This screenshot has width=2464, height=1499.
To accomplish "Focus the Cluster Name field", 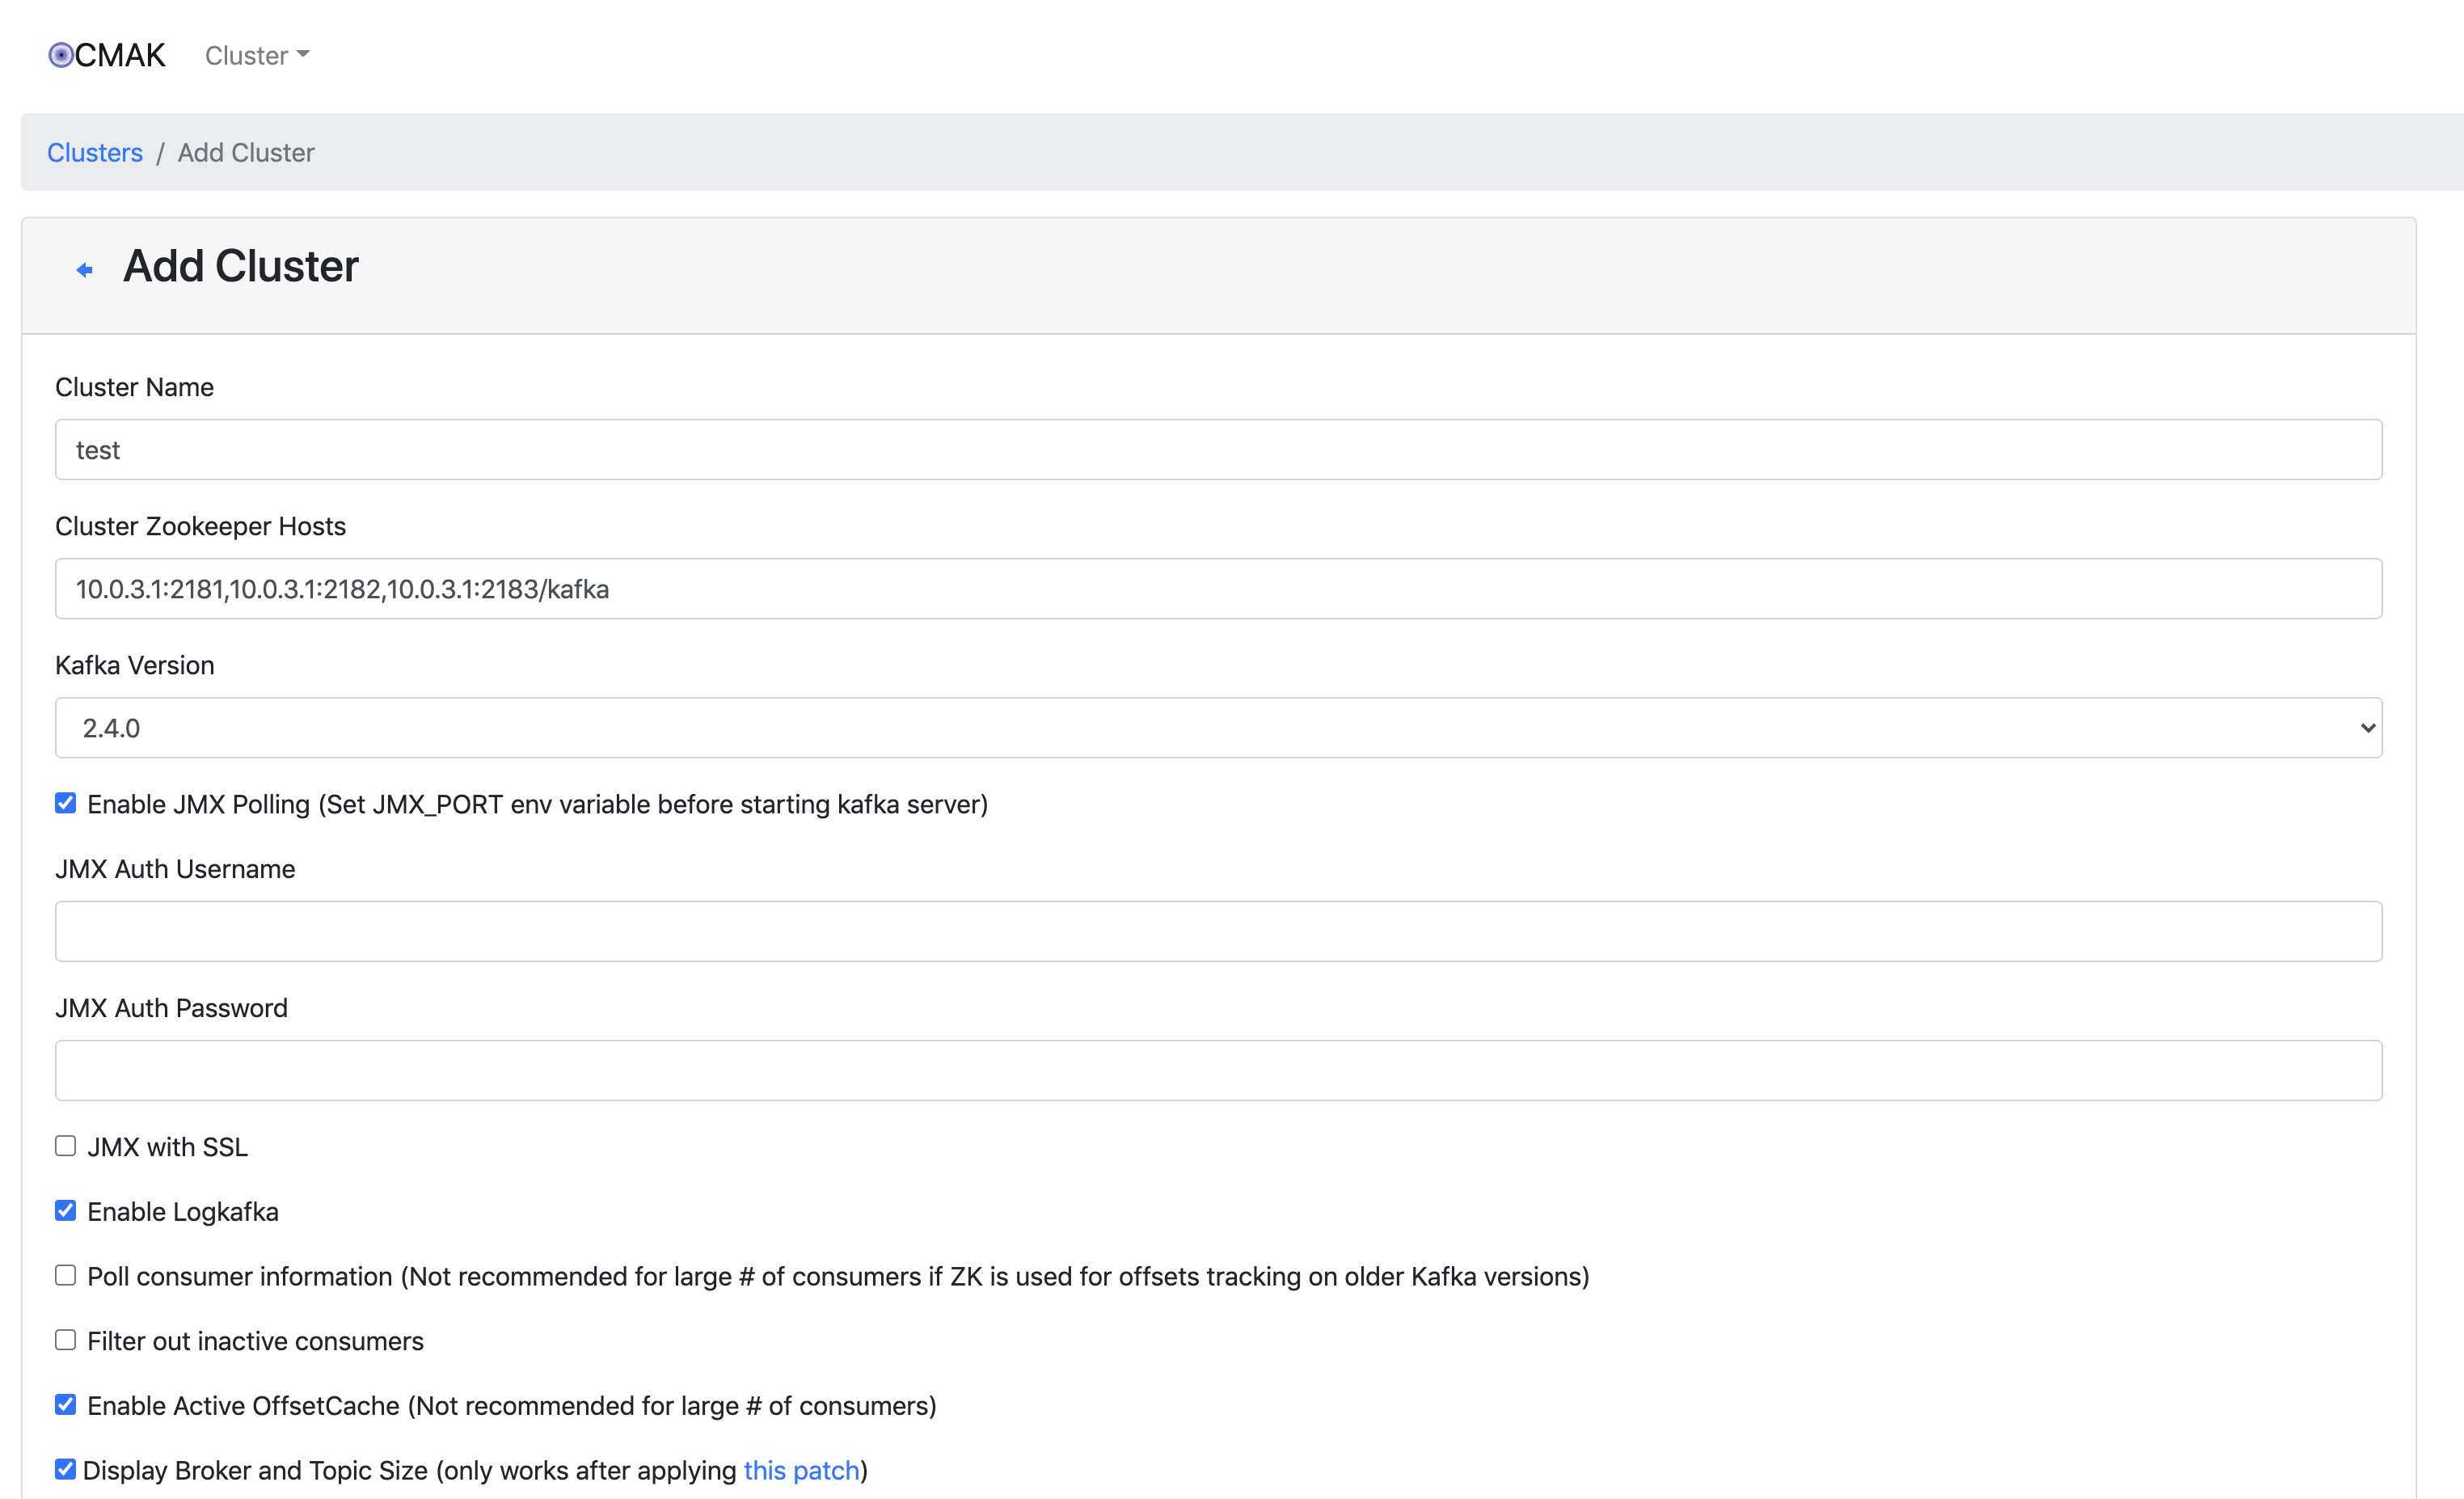I will (x=1218, y=450).
